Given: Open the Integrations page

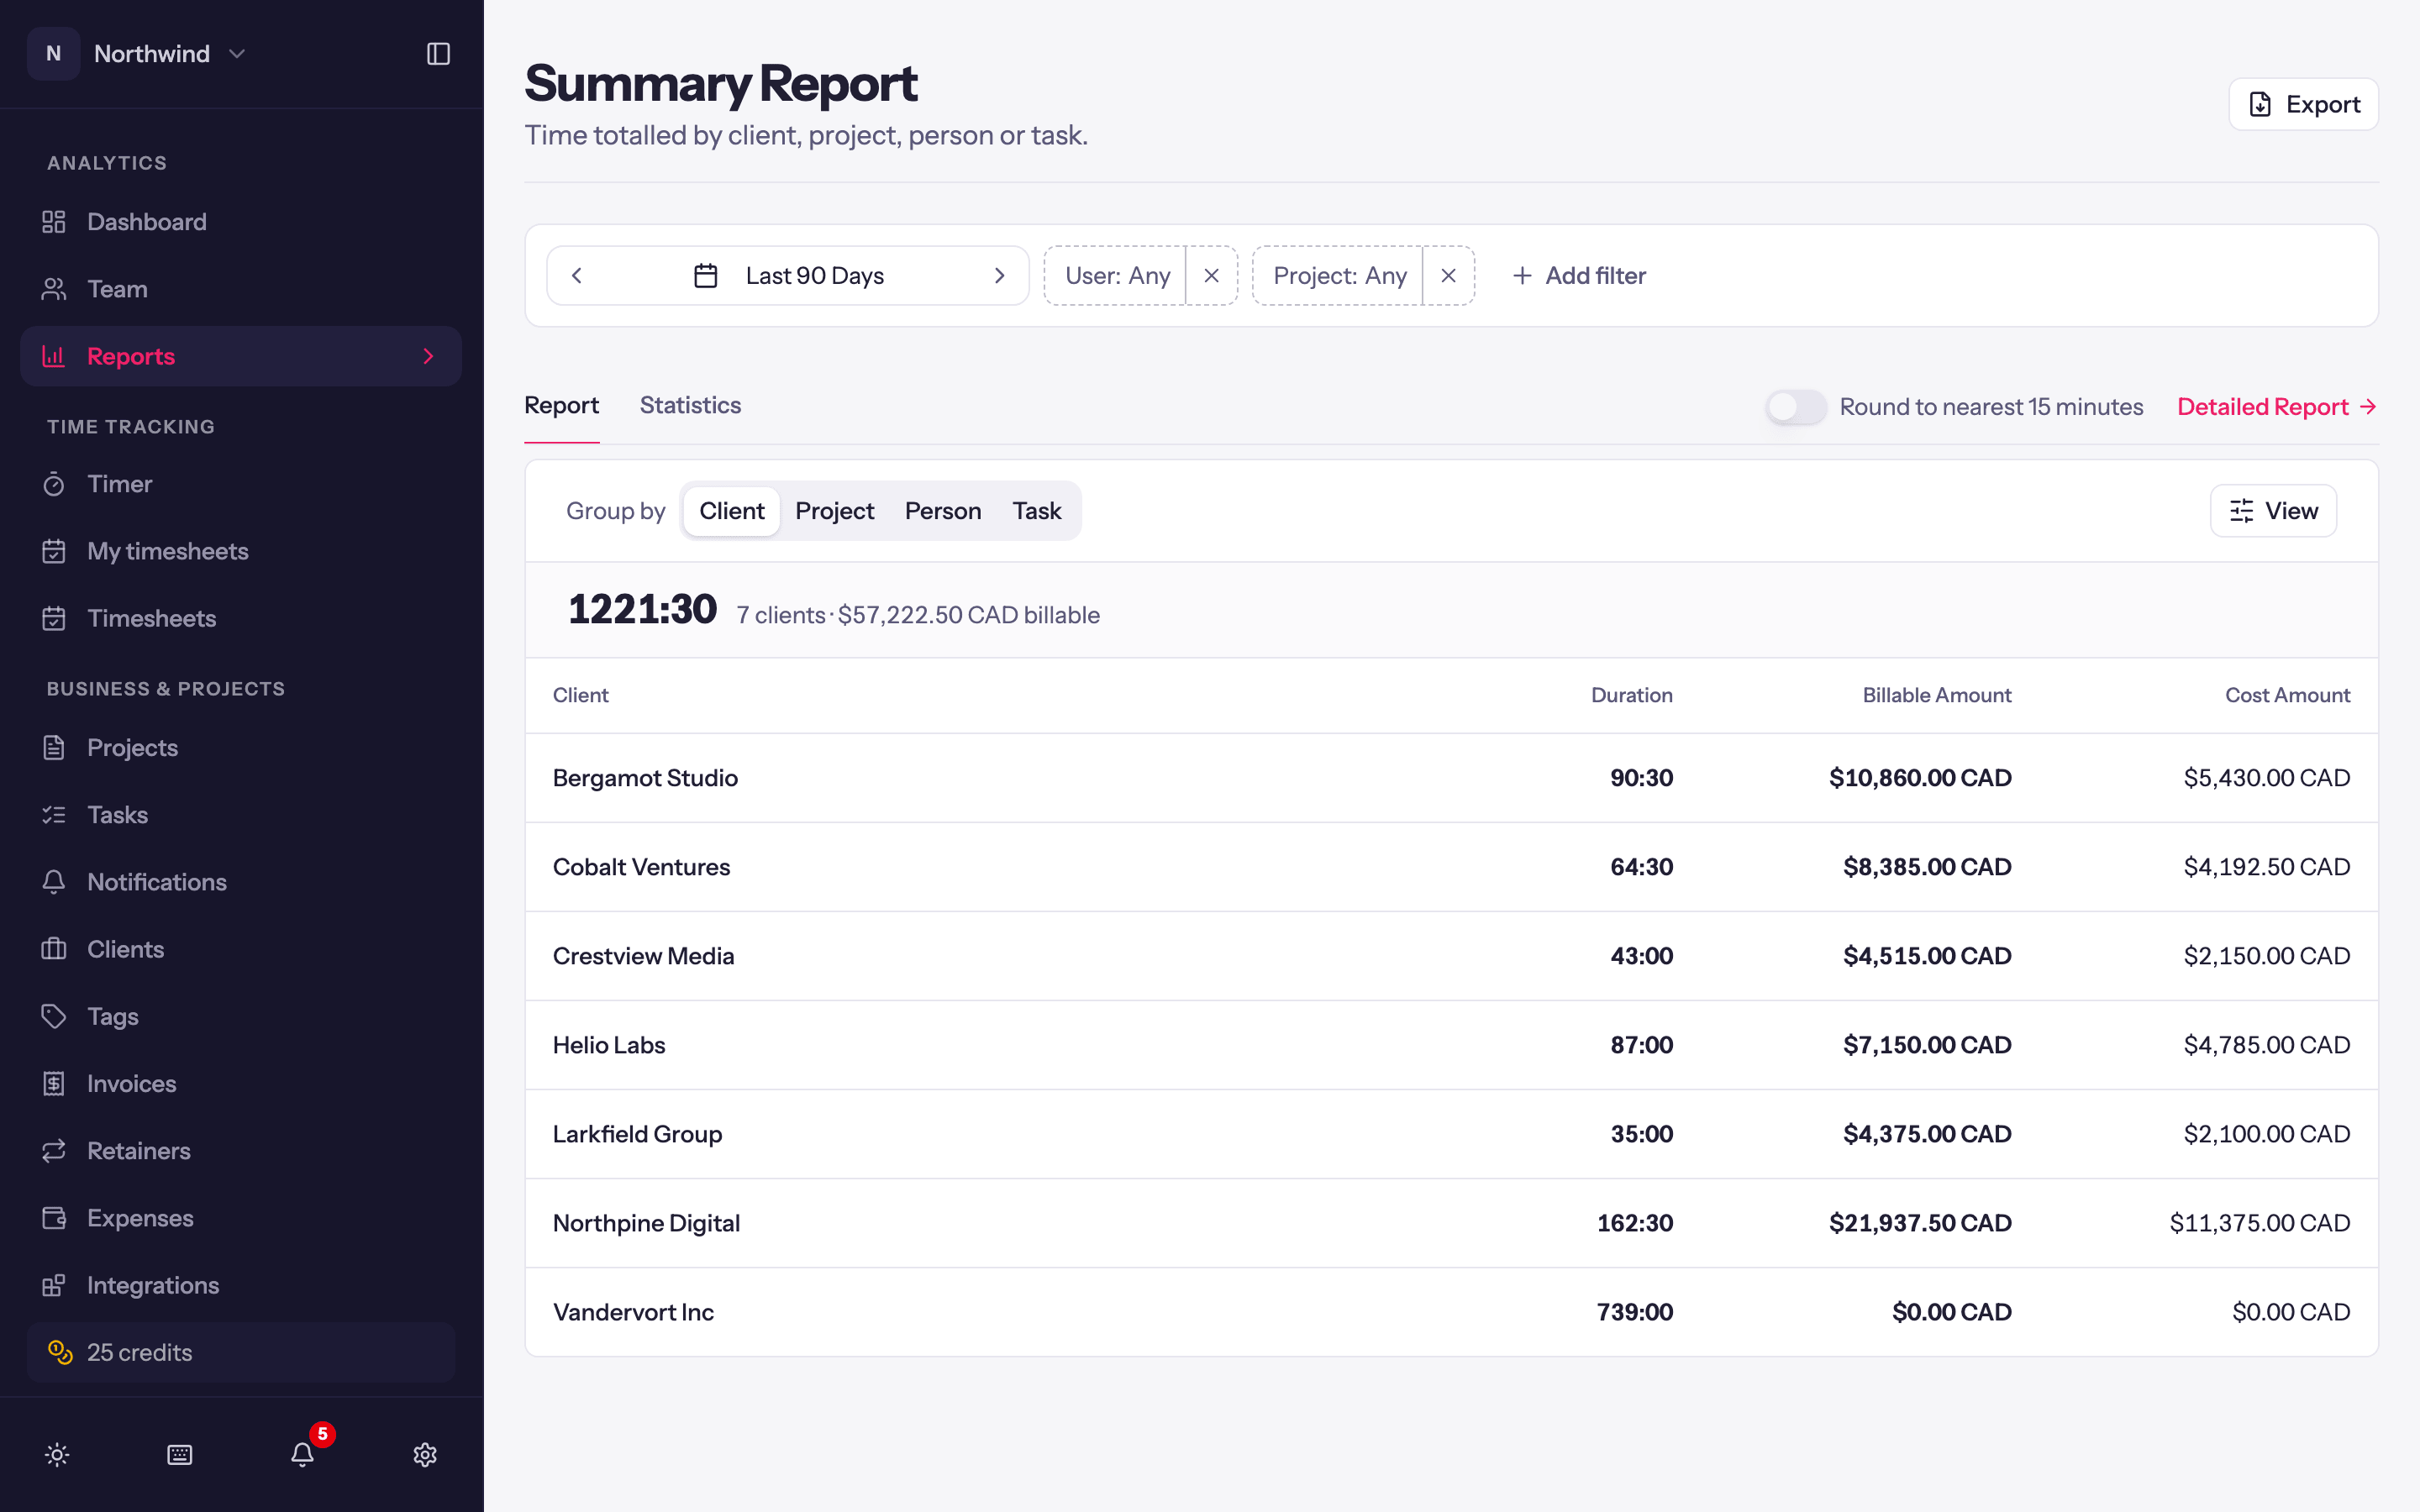Looking at the screenshot, I should click(x=241, y=1285).
